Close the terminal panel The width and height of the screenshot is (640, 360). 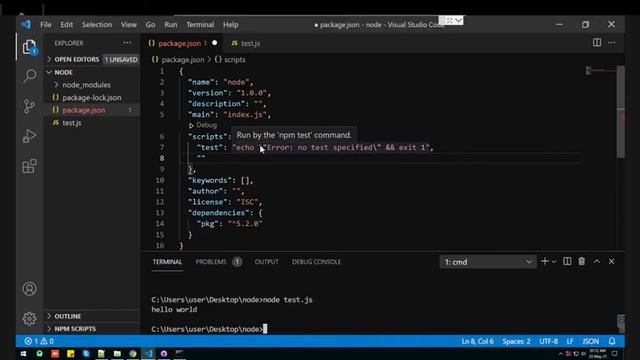(611, 261)
